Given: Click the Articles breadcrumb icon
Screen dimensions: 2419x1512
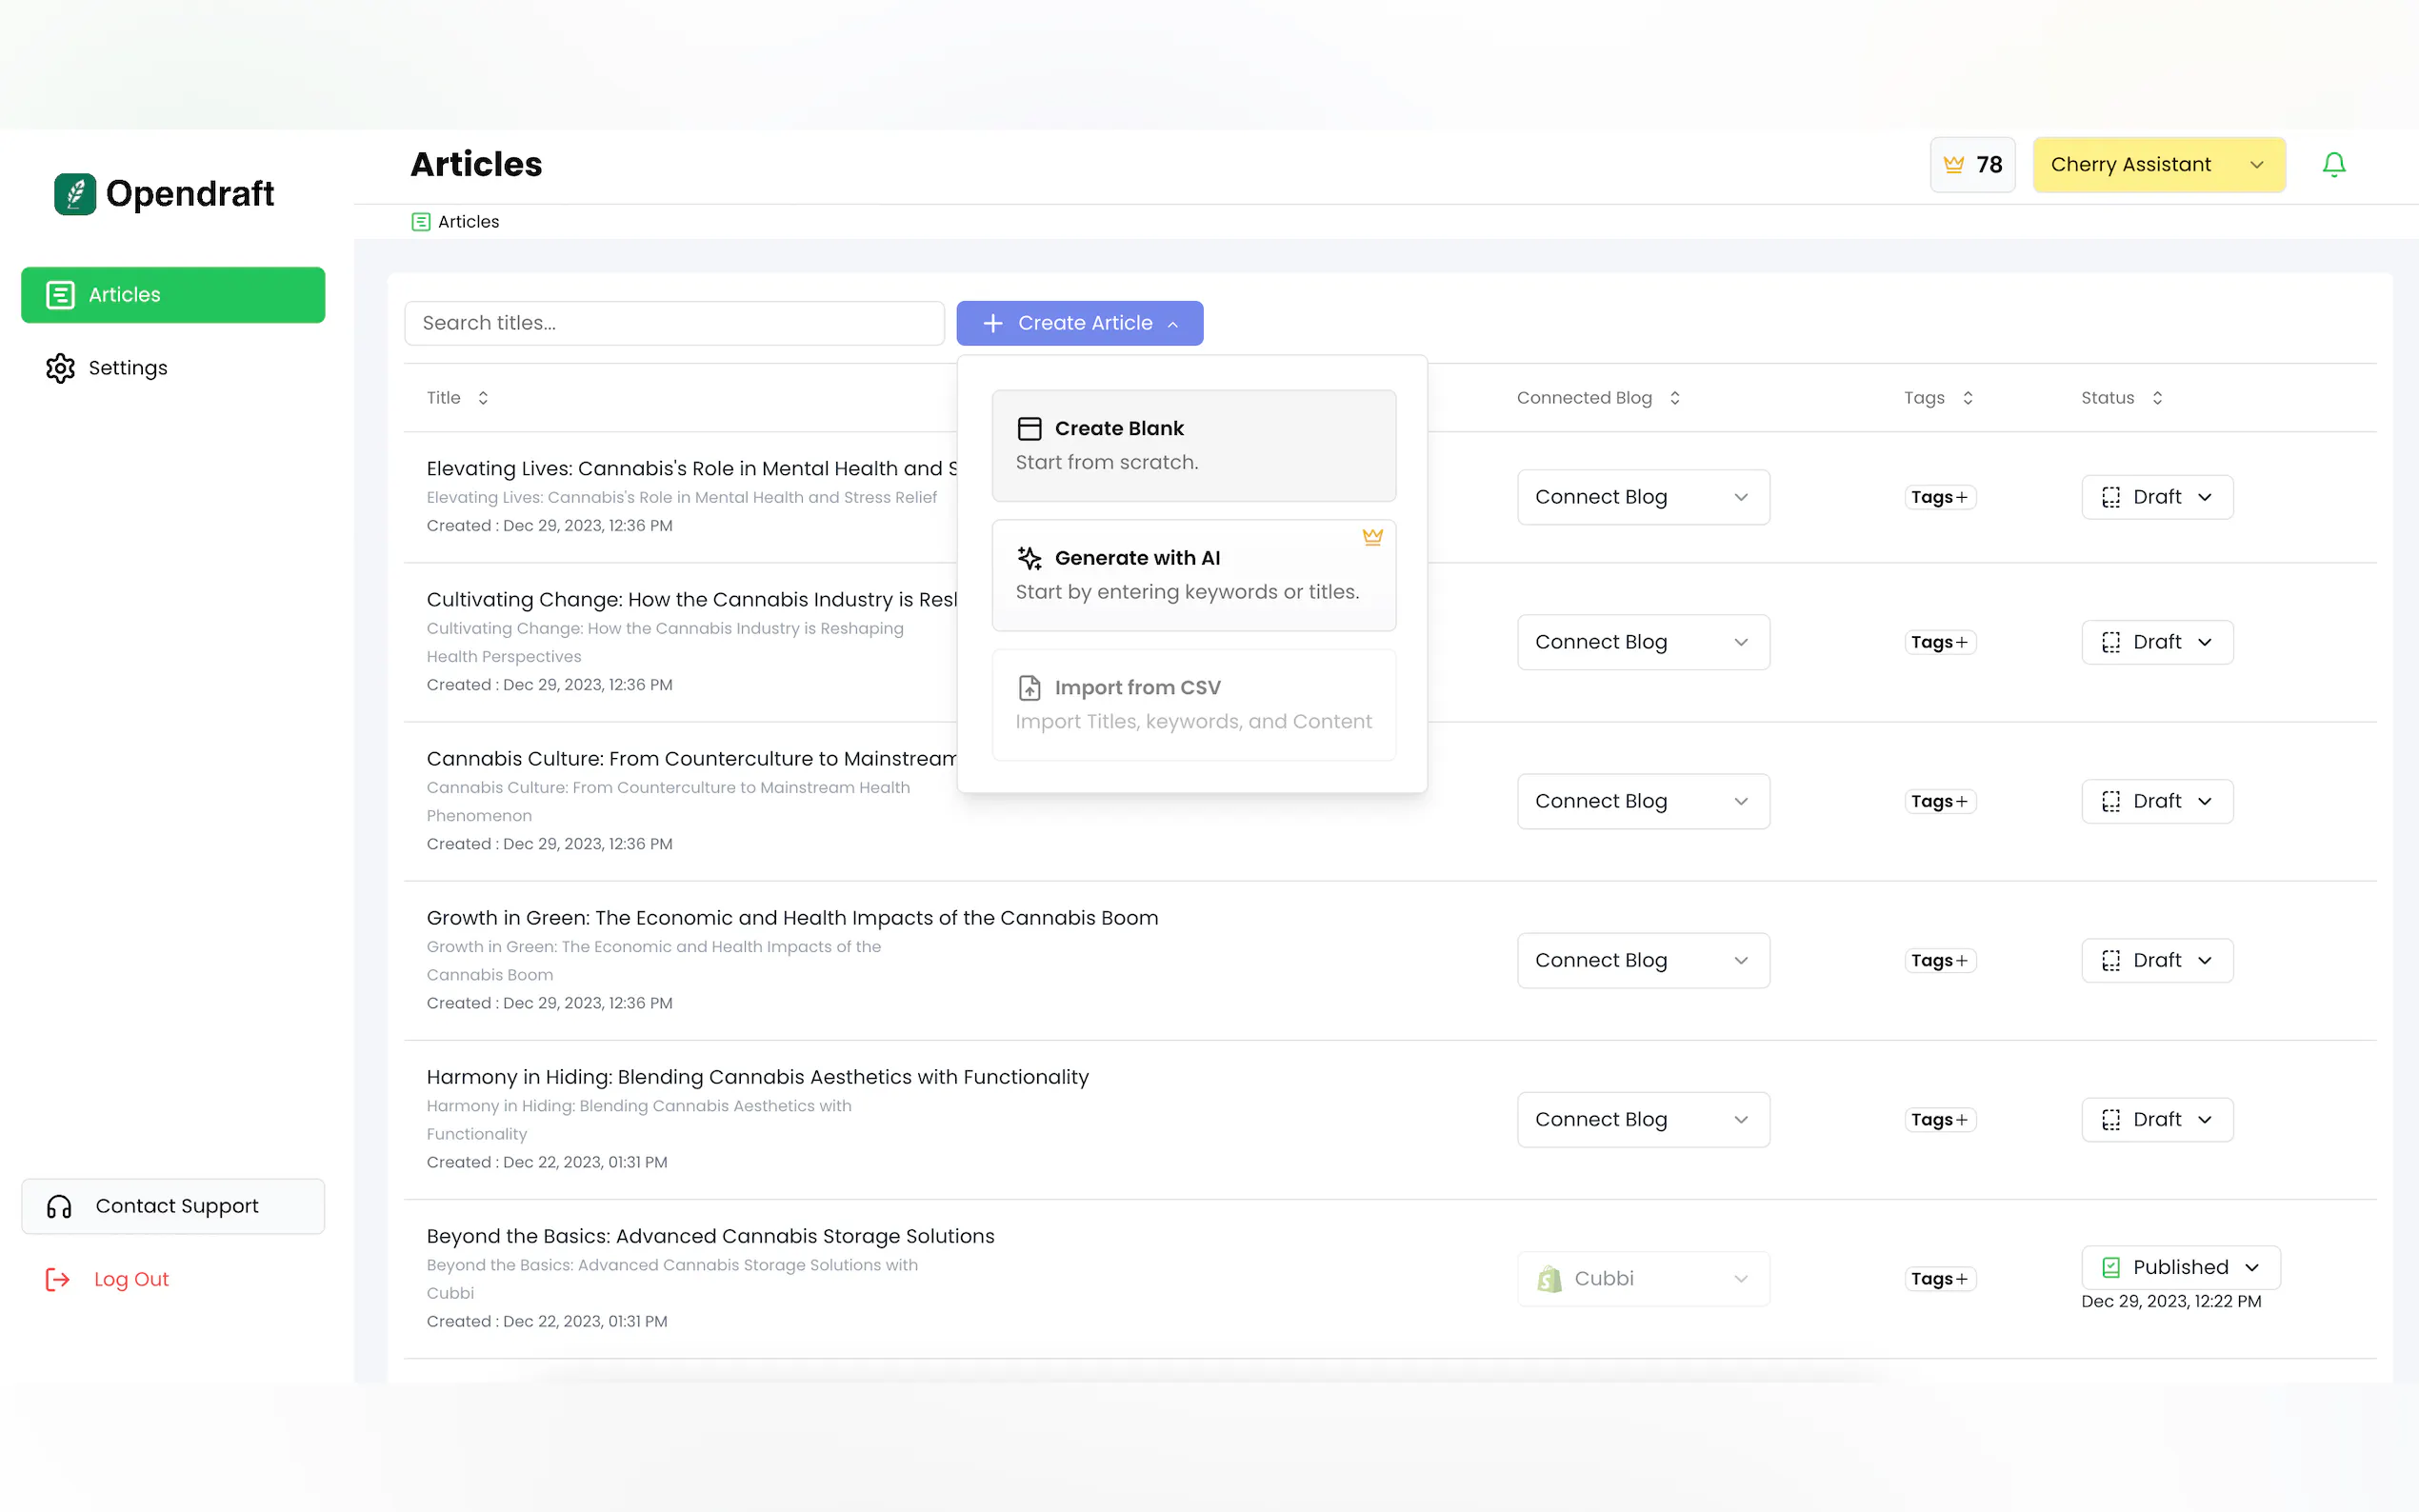Looking at the screenshot, I should pyautogui.click(x=421, y=222).
